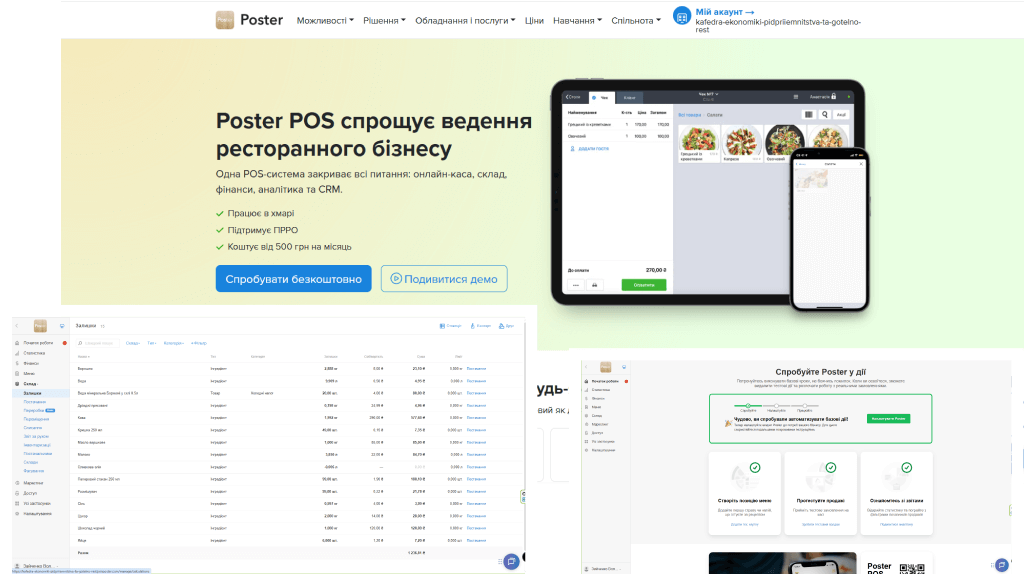Open the Обладнання і послуги dropdown
This screenshot has height=586, width=1024.
pyautogui.click(x=465, y=21)
